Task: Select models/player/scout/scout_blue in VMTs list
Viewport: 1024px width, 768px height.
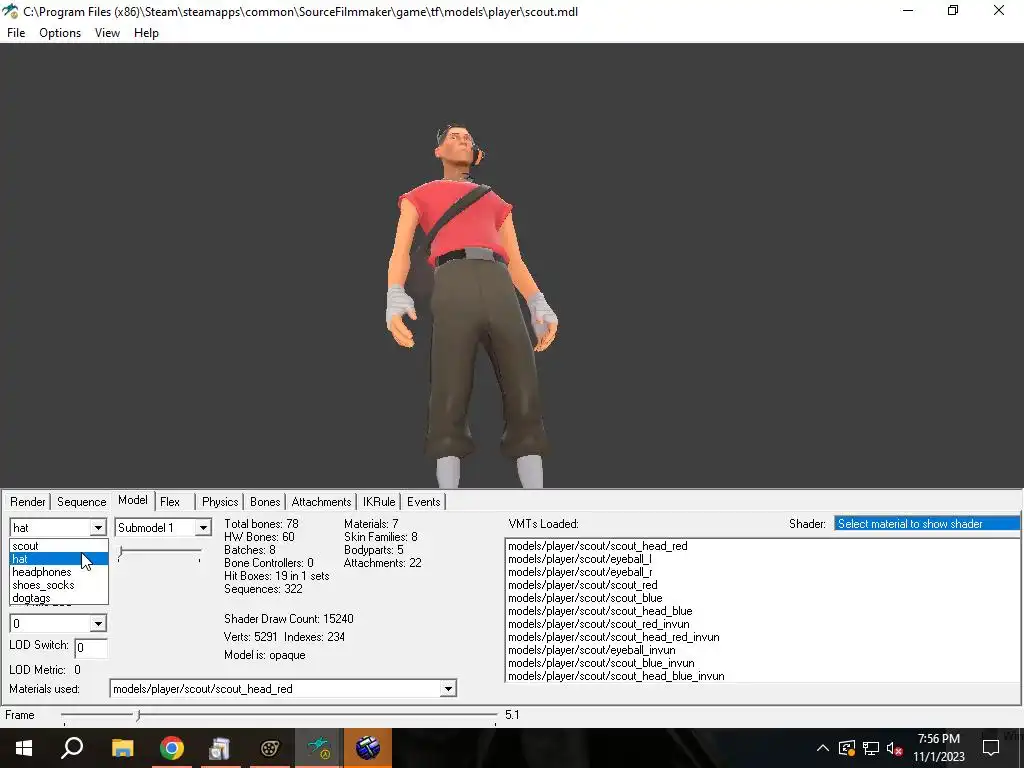Action: tap(585, 598)
